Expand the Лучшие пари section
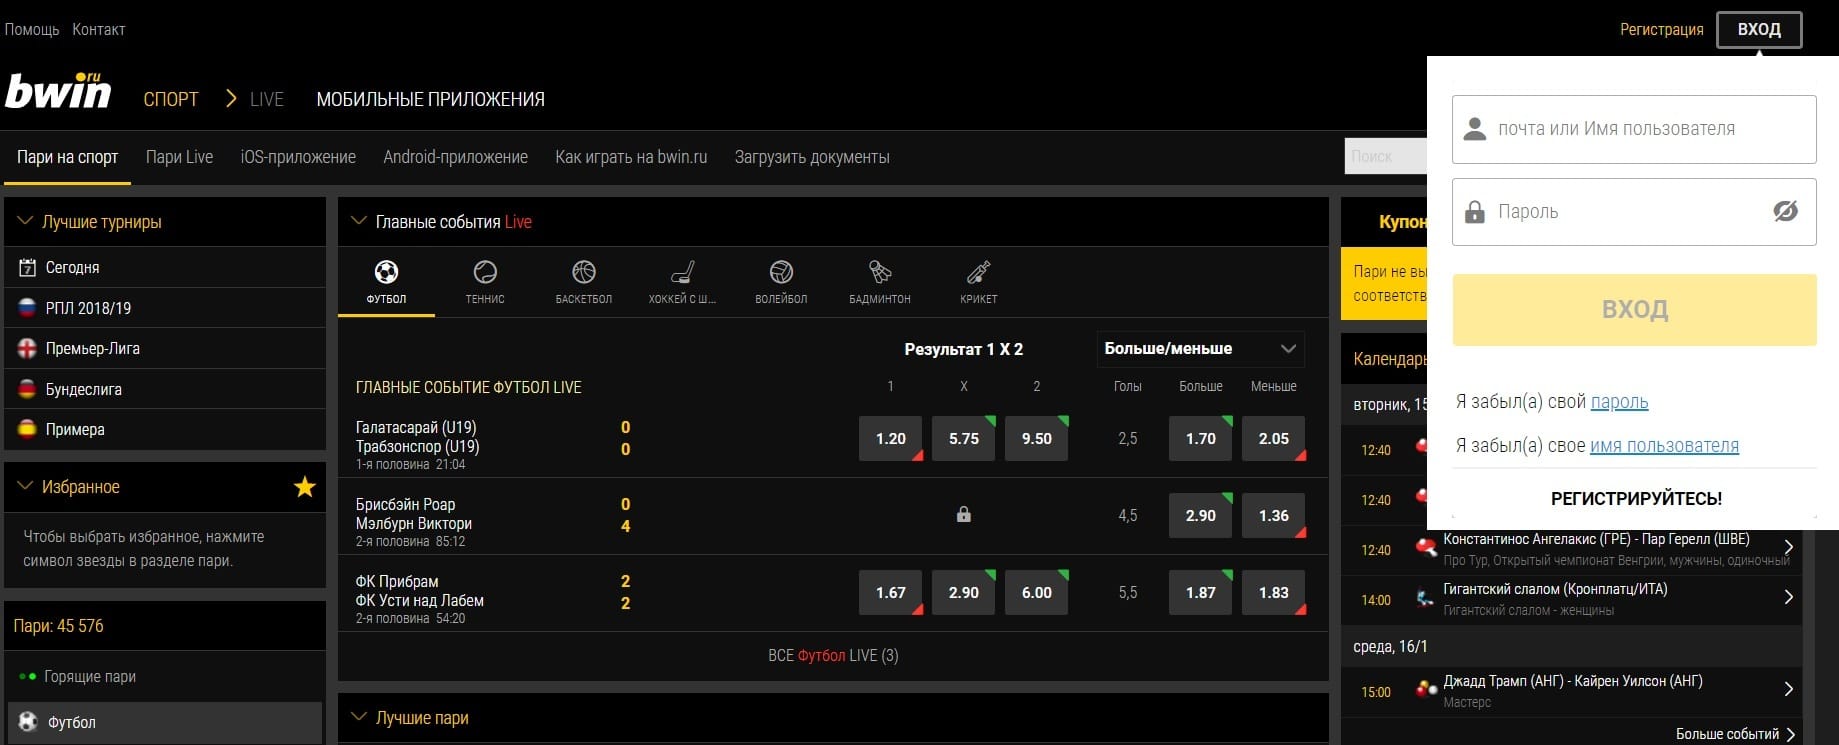 point(358,717)
